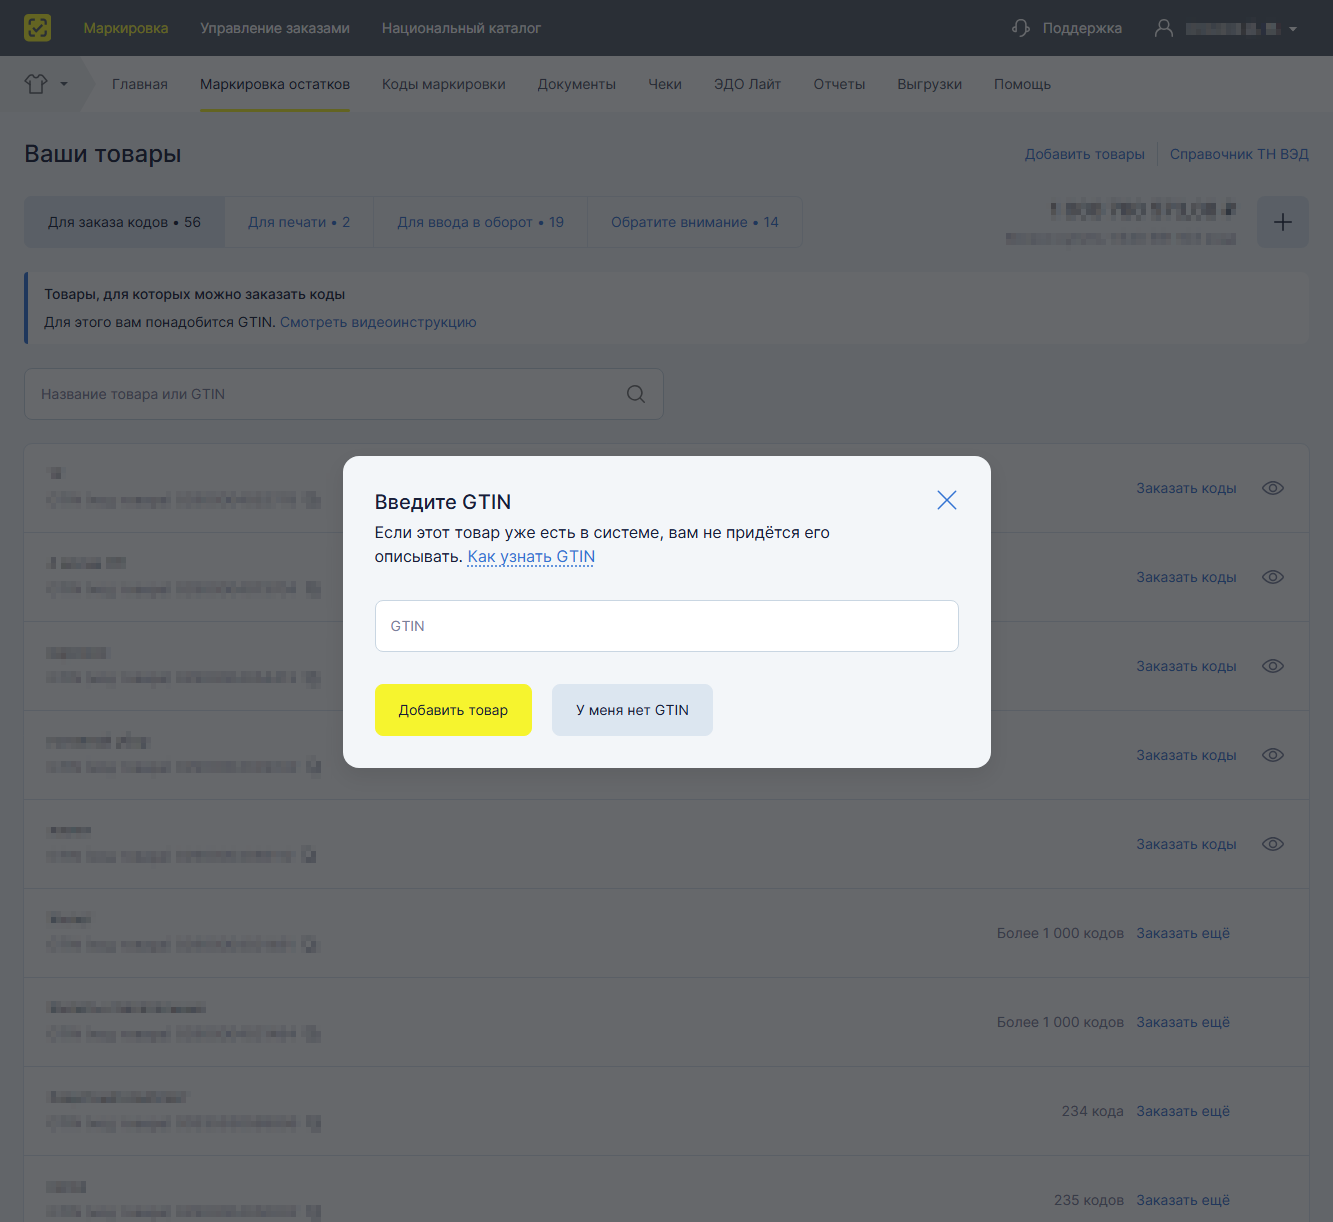The image size is (1333, 1222).
Task: Open the Поддержка headset icon
Action: point(1021,28)
